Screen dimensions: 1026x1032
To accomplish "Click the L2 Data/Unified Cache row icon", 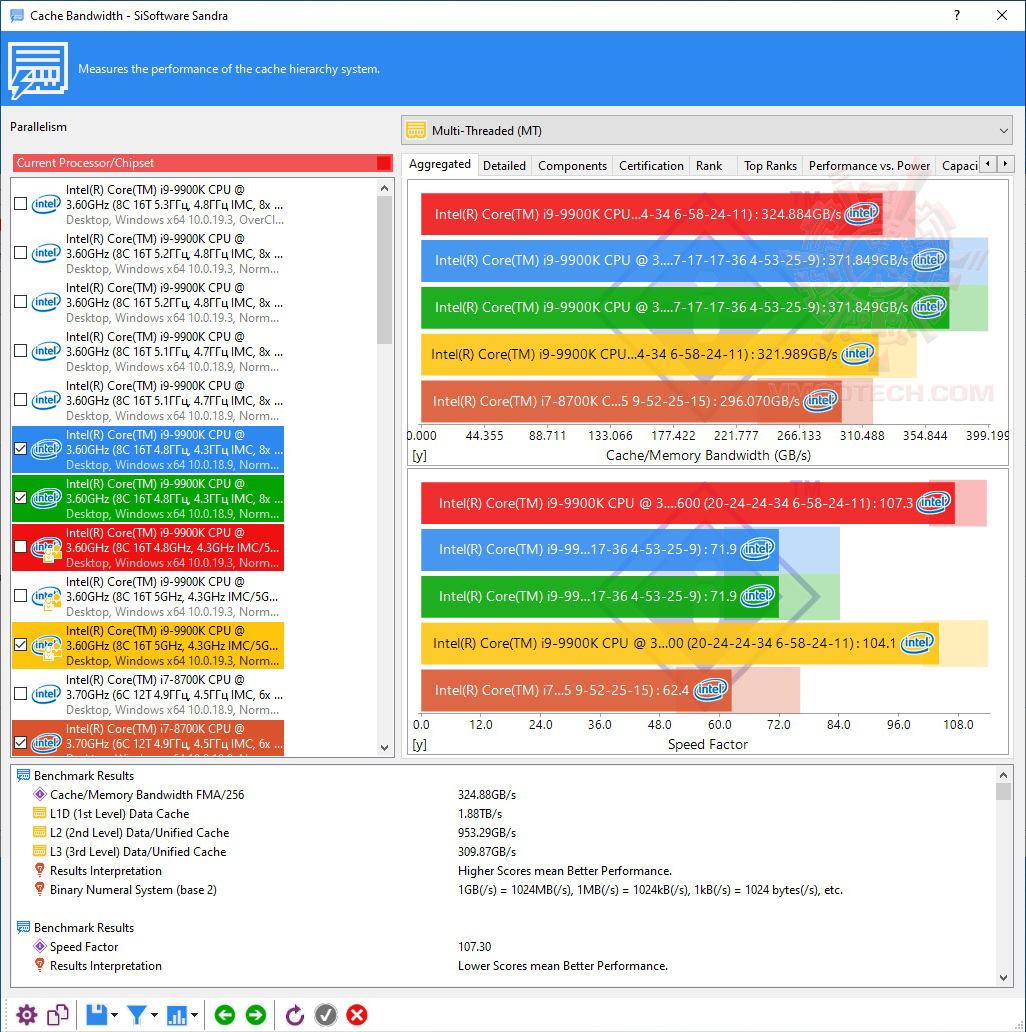I will click(39, 833).
